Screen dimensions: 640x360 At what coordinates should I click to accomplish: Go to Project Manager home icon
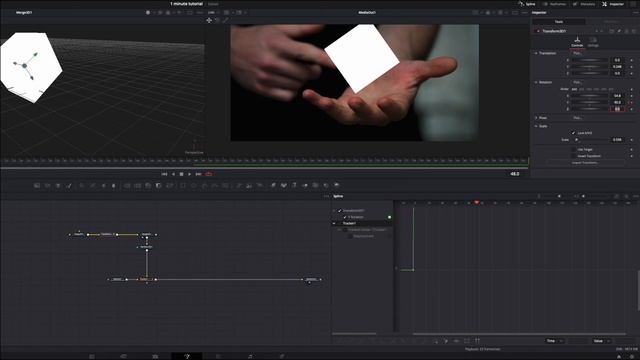point(619,357)
